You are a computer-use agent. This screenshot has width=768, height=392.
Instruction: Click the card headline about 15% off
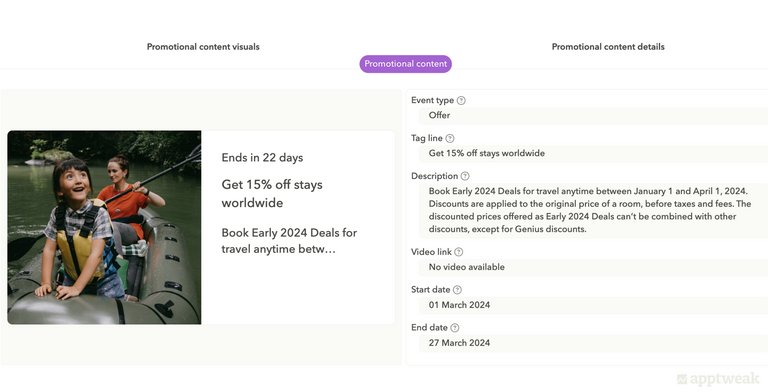point(272,194)
